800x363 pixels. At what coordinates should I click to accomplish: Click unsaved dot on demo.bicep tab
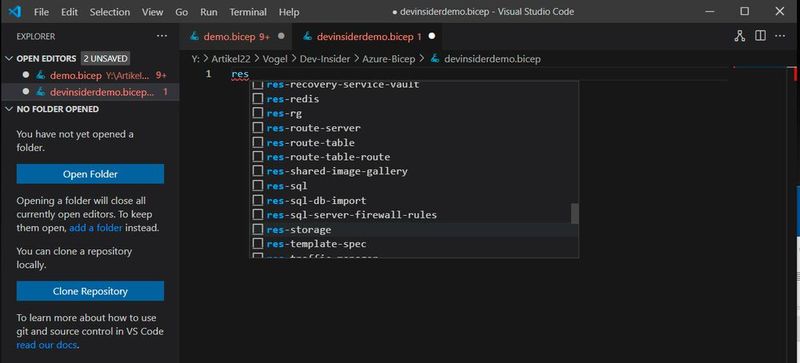point(281,36)
